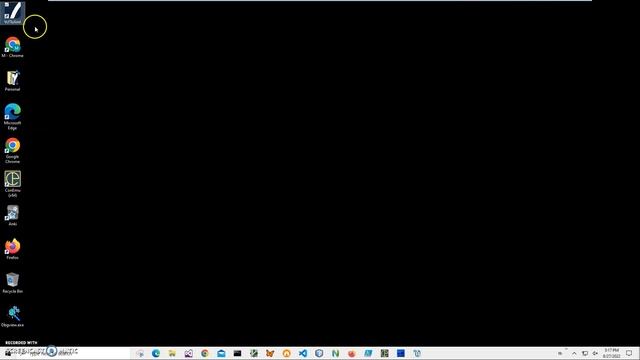Open the Mail app from the taskbar
Screen dimensions: 640x360
(221, 353)
